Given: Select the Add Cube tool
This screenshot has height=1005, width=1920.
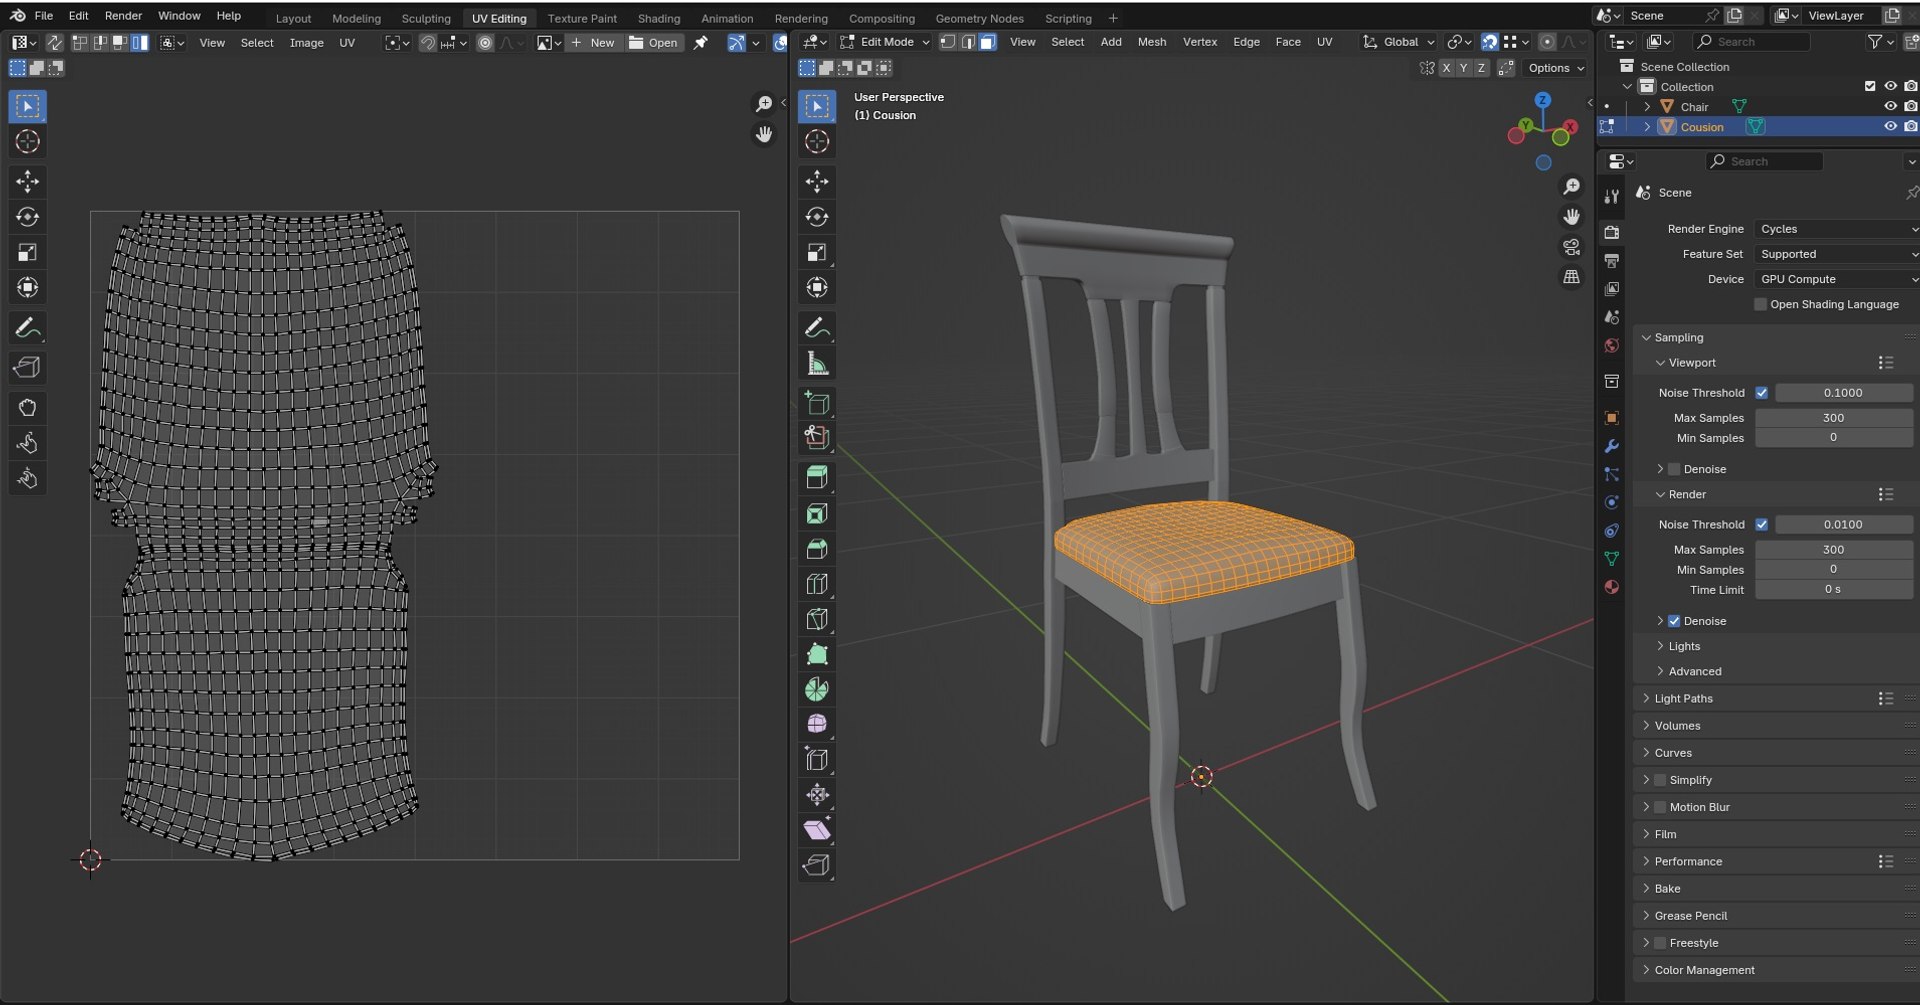Looking at the screenshot, I should click(817, 403).
